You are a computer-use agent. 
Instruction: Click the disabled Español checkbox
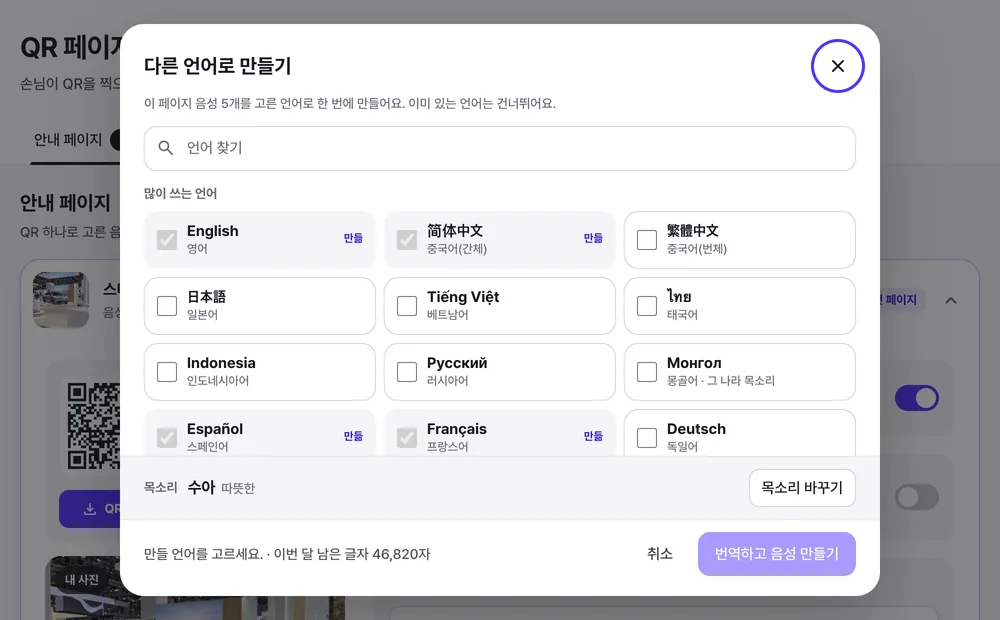(x=167, y=438)
